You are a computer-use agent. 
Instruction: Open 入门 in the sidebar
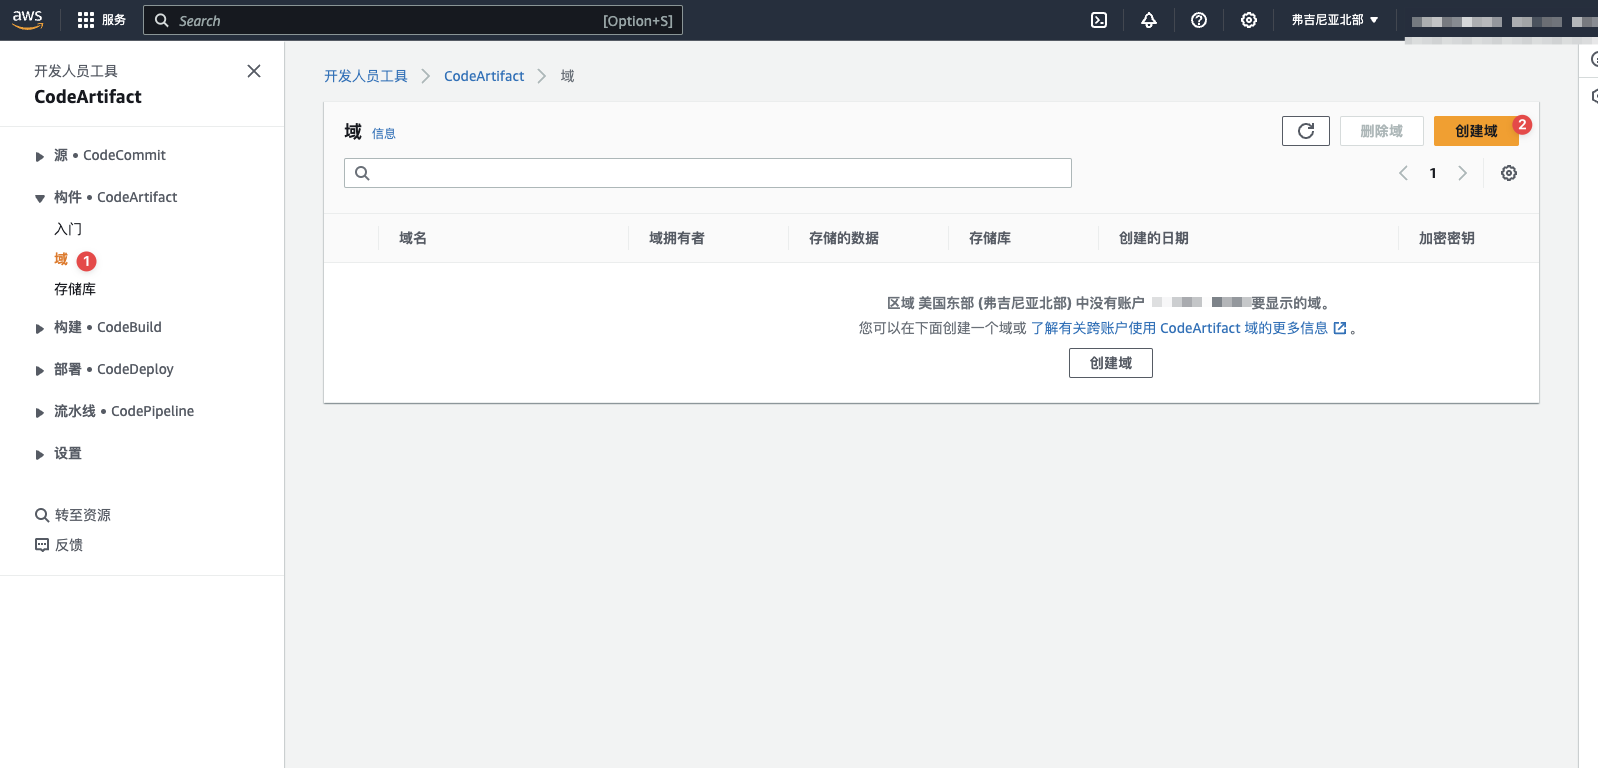68,229
